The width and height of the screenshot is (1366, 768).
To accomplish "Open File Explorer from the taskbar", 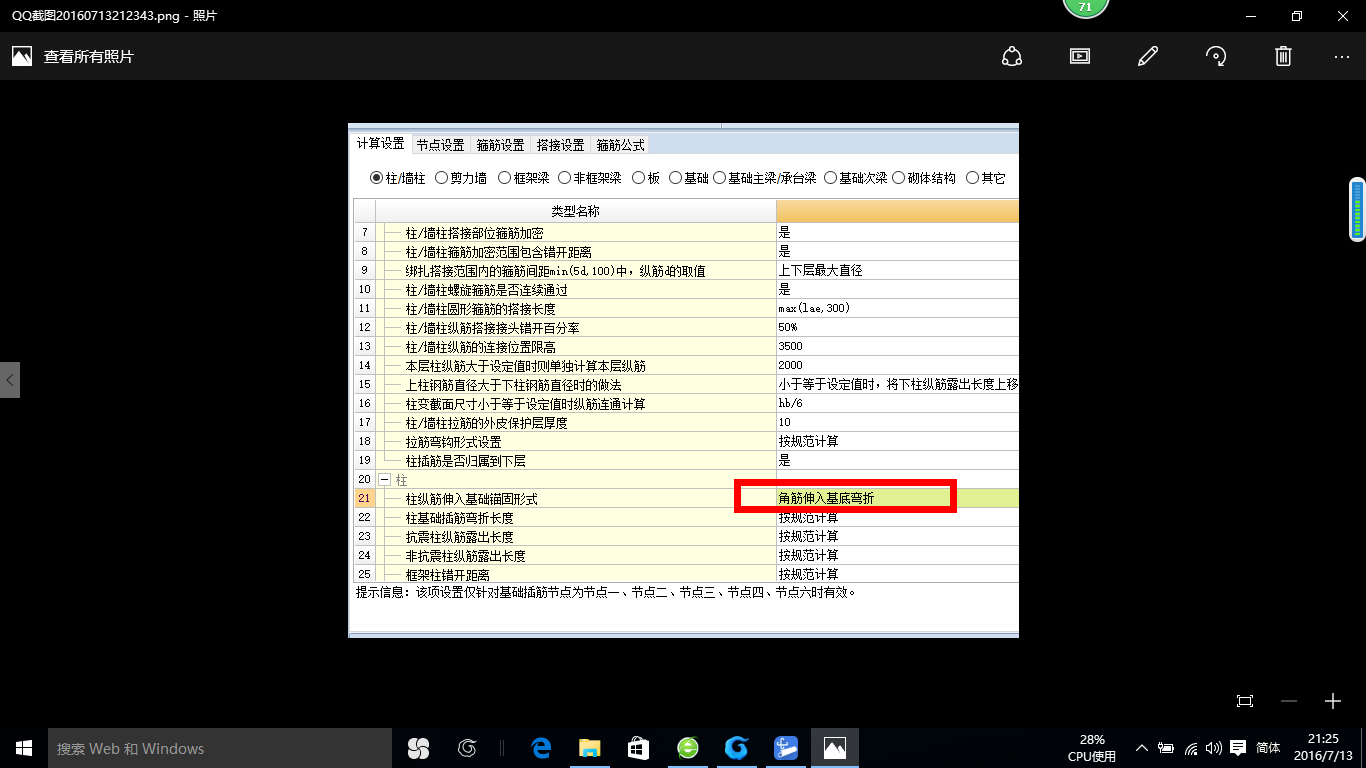I will pyautogui.click(x=589, y=748).
